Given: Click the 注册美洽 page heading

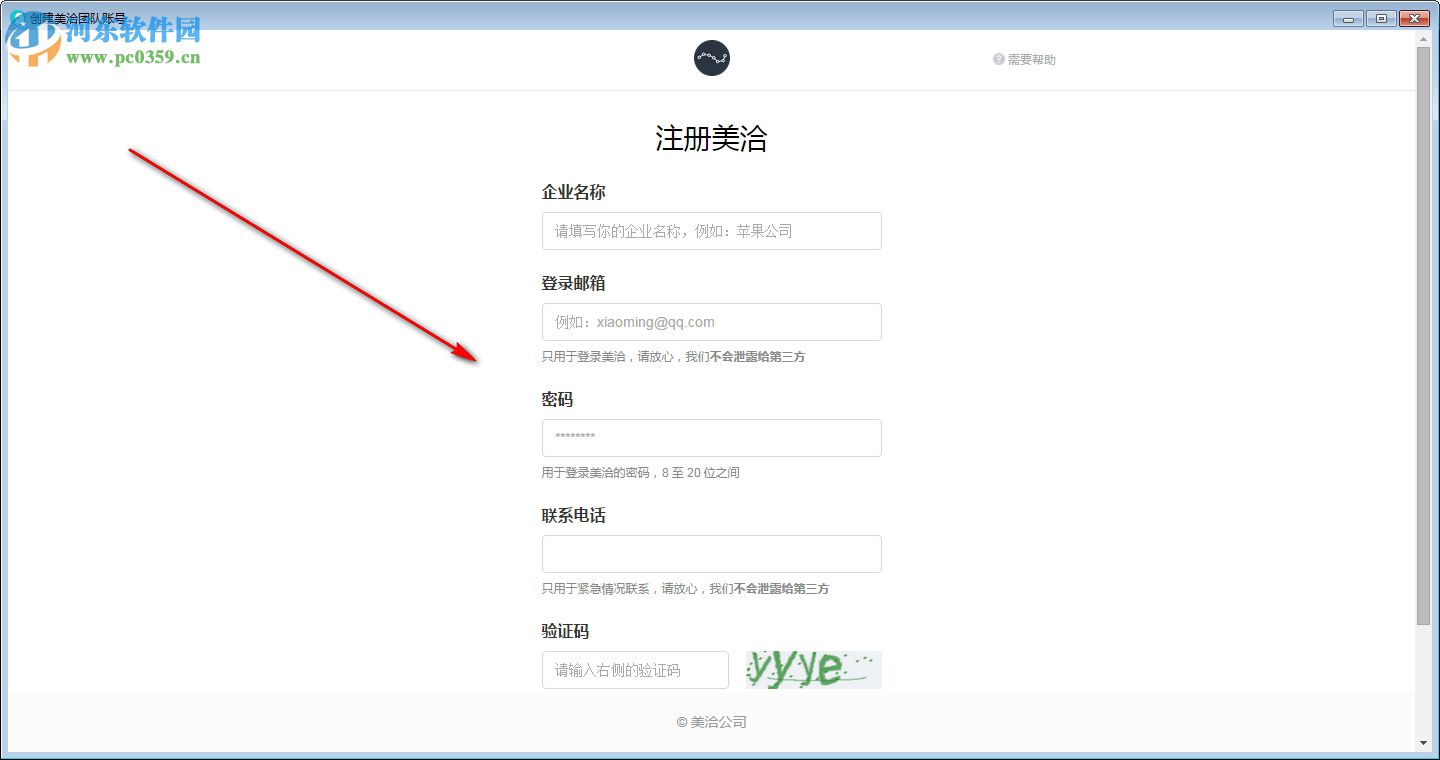Looking at the screenshot, I should (711, 139).
